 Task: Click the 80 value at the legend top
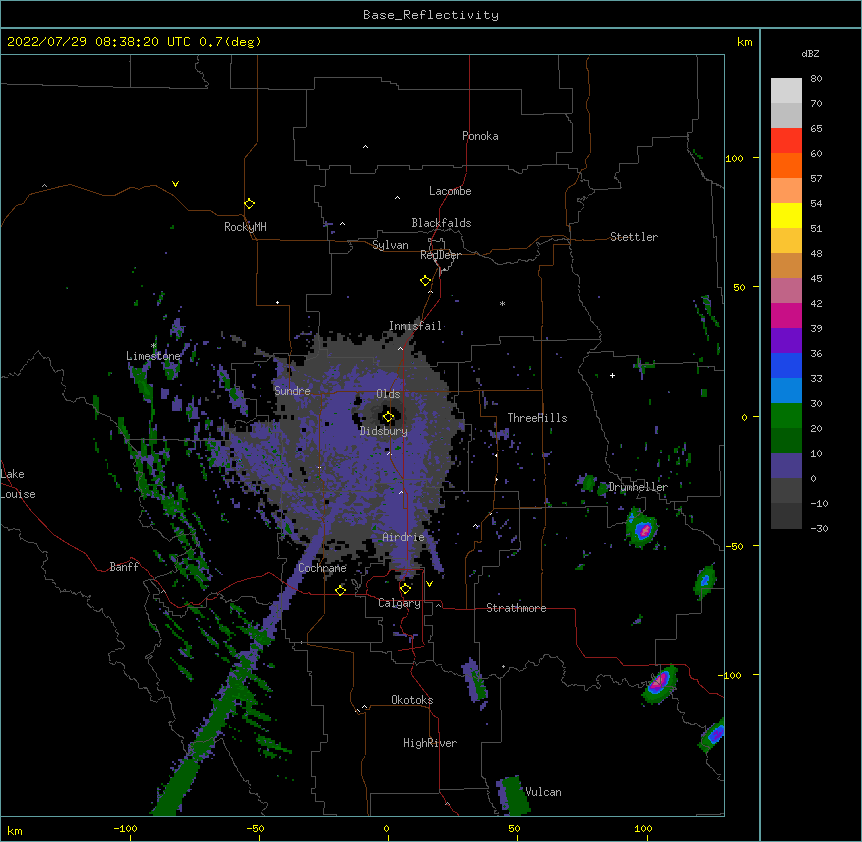tap(816, 79)
